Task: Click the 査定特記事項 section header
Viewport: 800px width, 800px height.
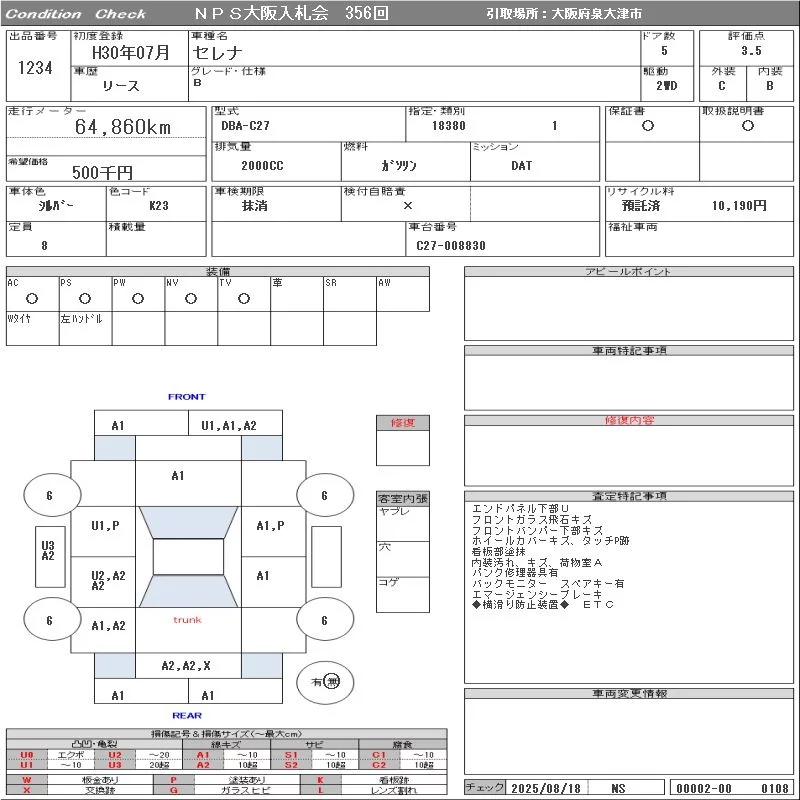Action: (629, 496)
